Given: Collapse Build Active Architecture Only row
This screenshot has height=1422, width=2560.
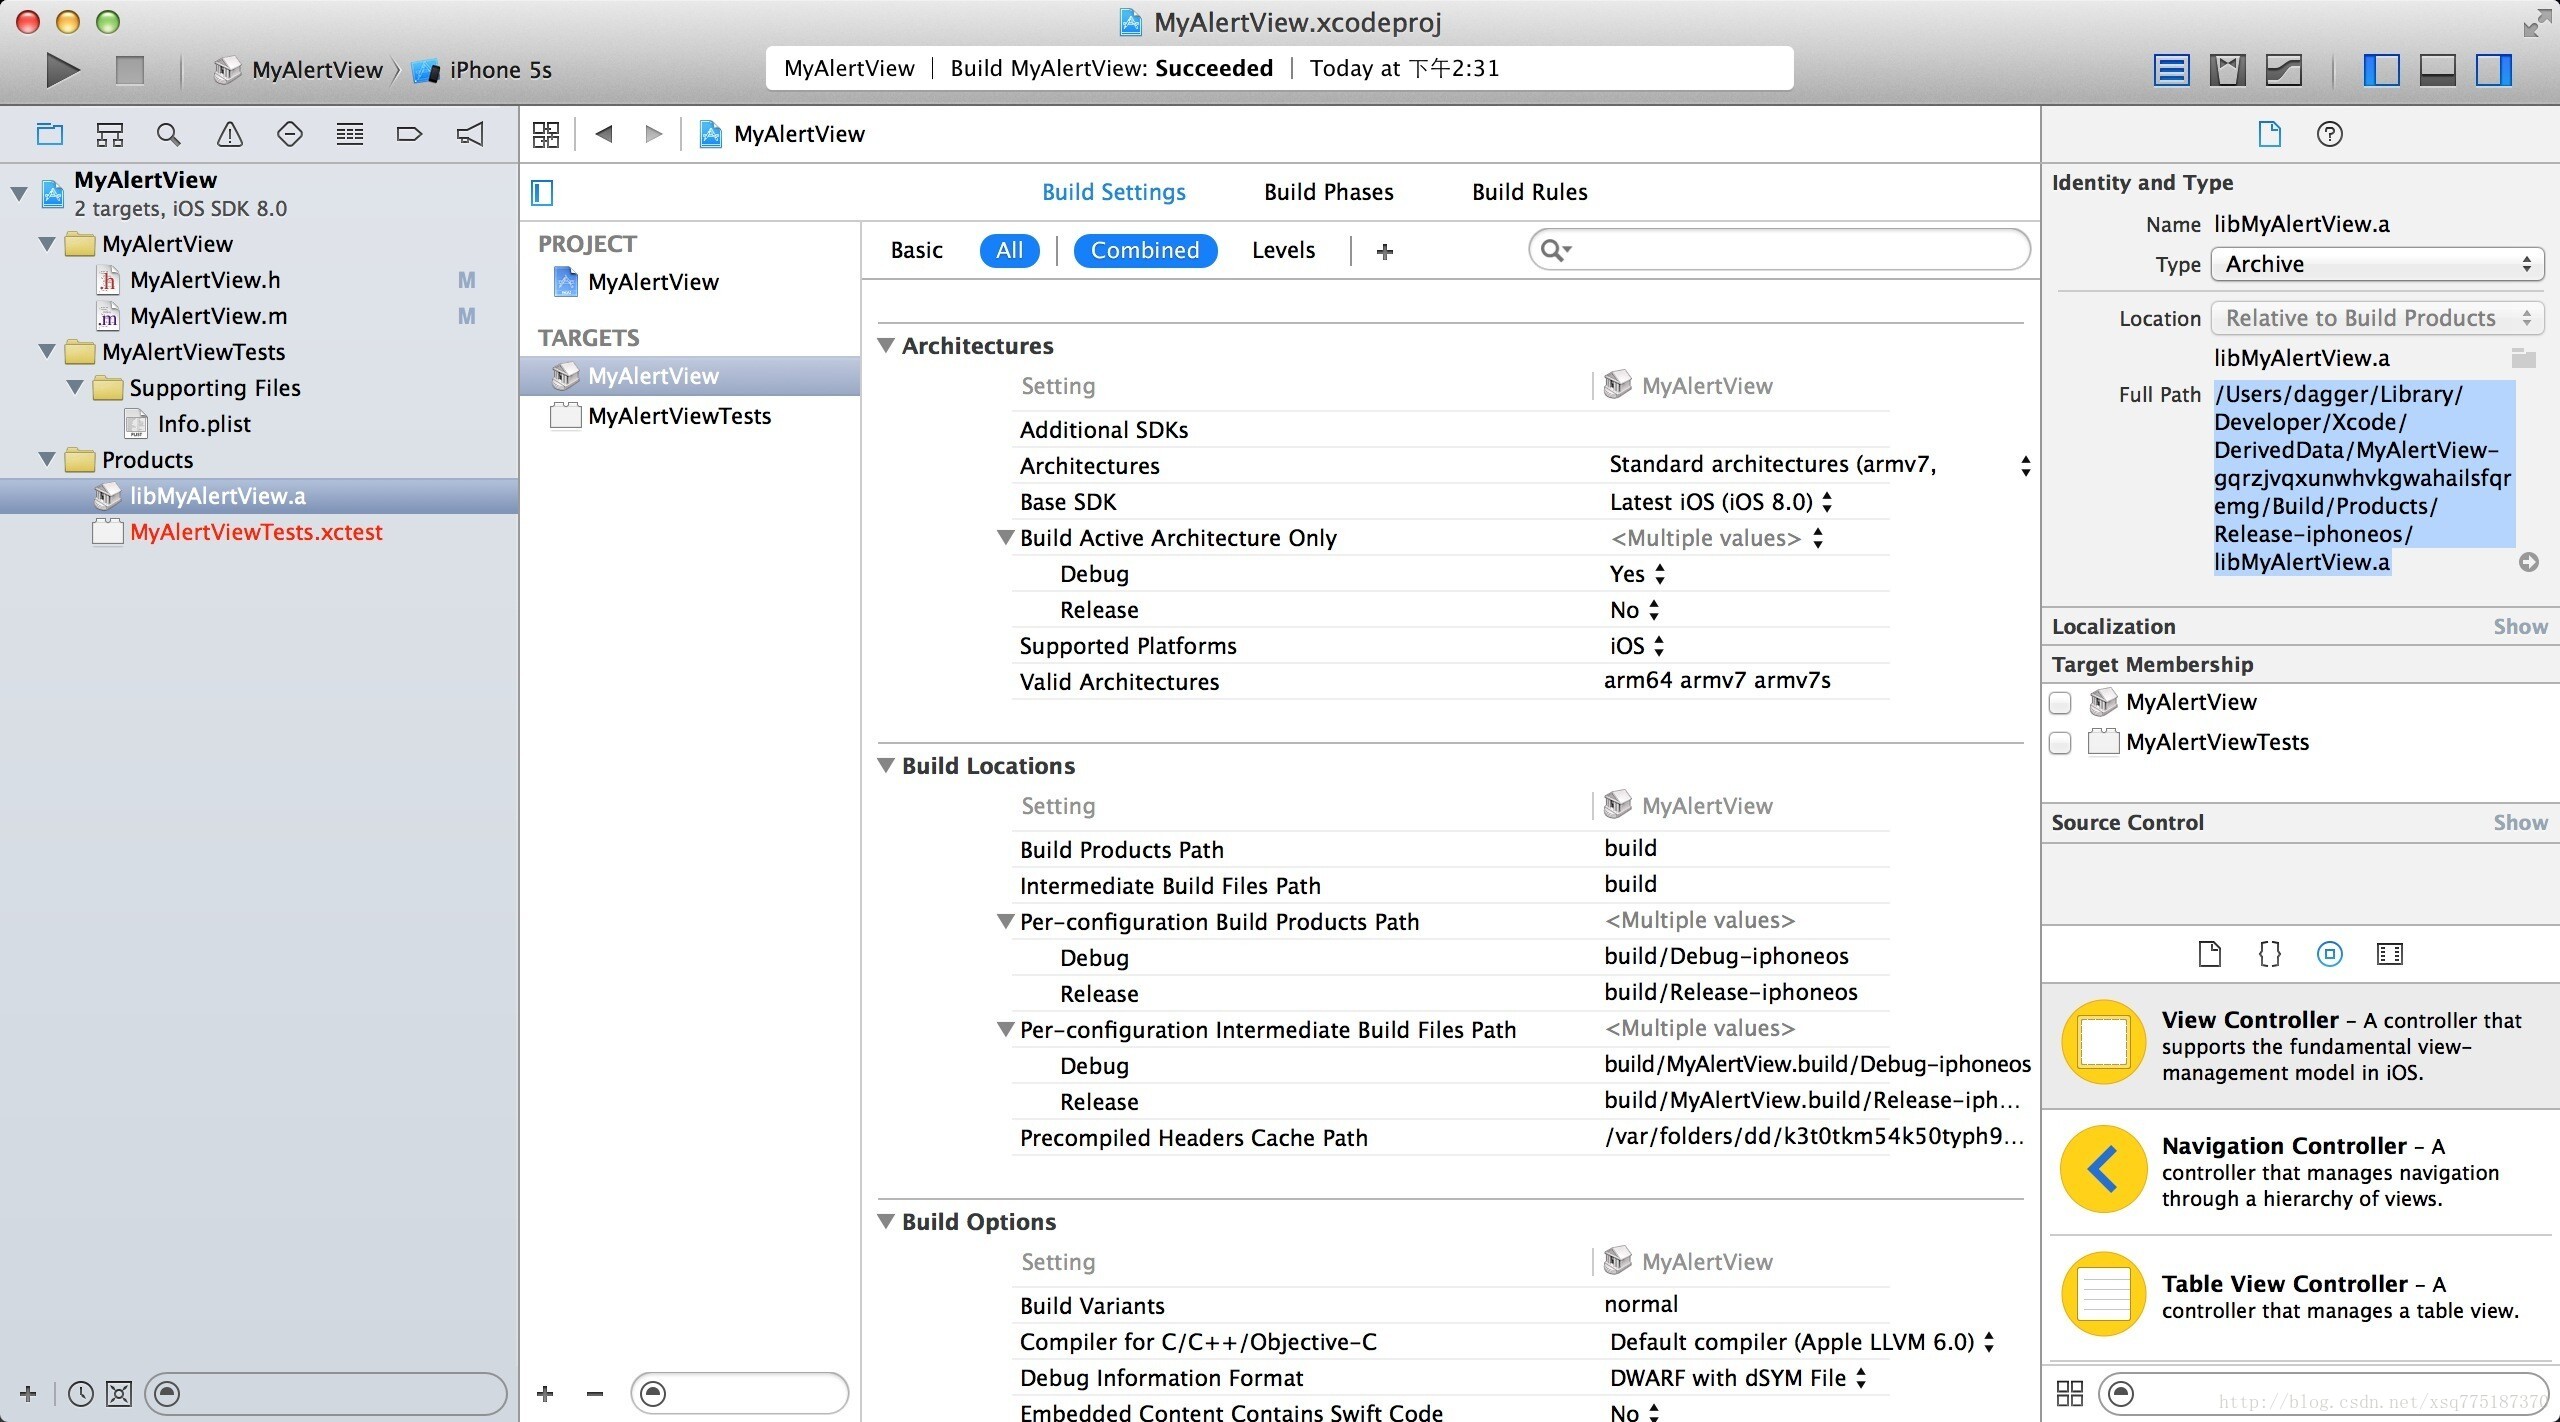Looking at the screenshot, I should tap(1006, 537).
